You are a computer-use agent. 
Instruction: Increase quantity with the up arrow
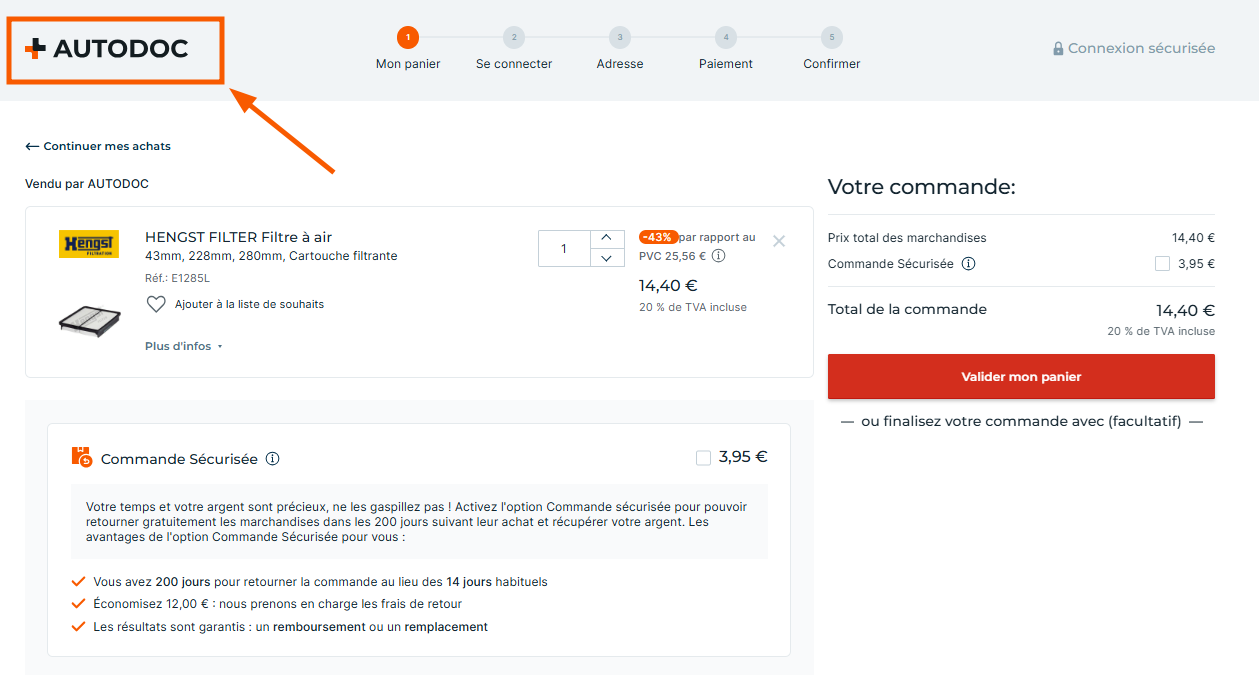pyautogui.click(x=607, y=239)
